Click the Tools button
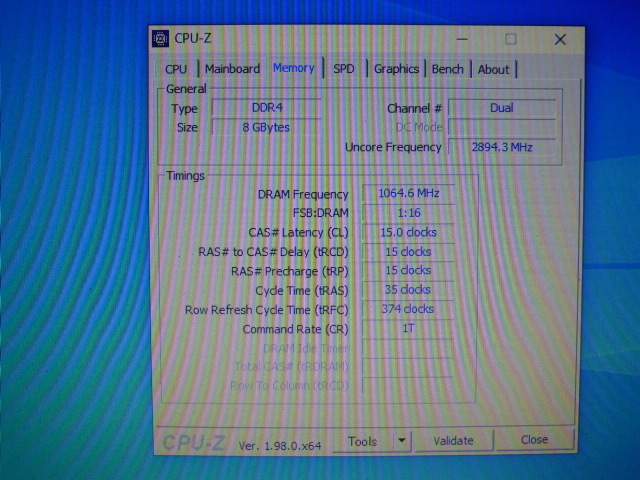640x480 pixels. pyautogui.click(x=362, y=441)
